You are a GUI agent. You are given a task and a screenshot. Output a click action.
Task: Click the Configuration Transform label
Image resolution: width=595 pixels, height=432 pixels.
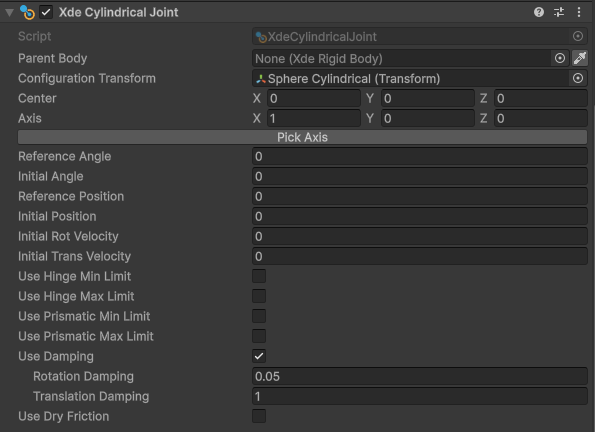tap(87, 78)
